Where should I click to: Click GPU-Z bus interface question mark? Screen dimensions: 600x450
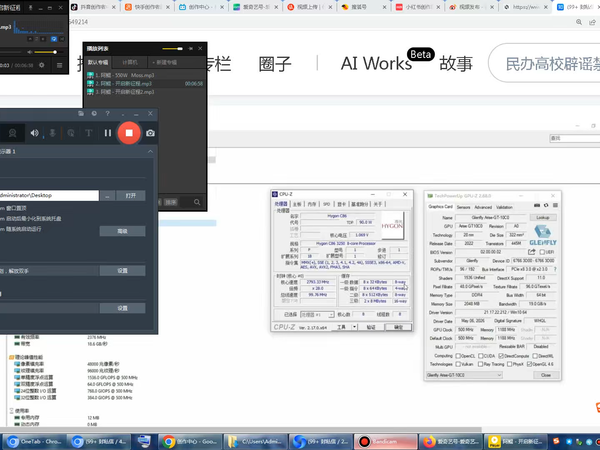point(555,269)
